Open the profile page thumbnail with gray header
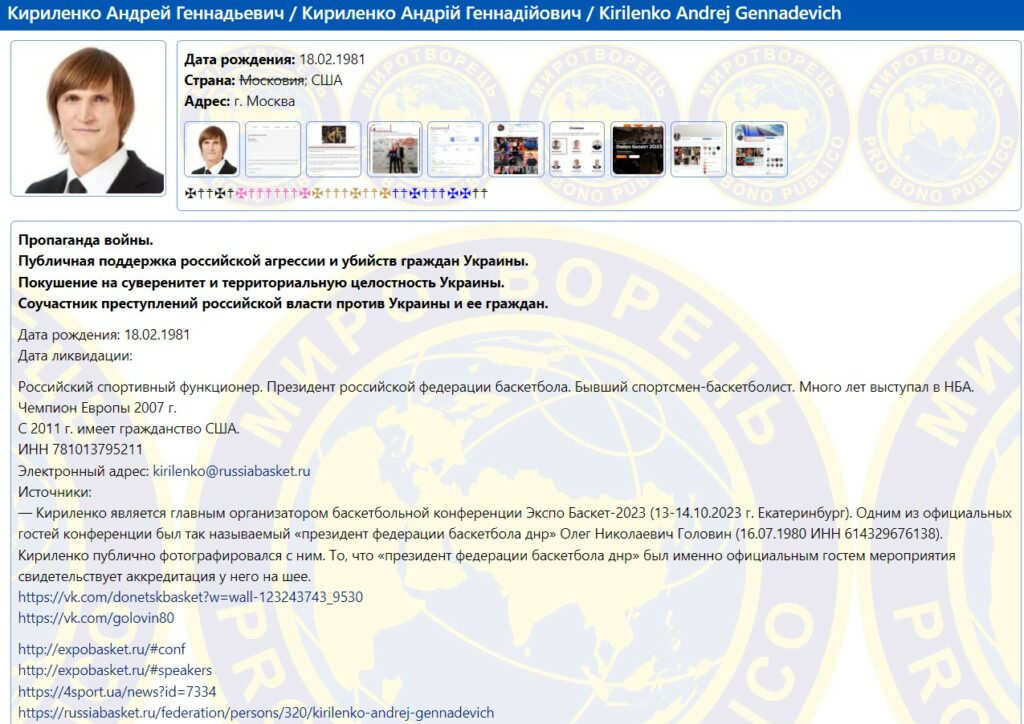1024x724 pixels. click(x=699, y=150)
